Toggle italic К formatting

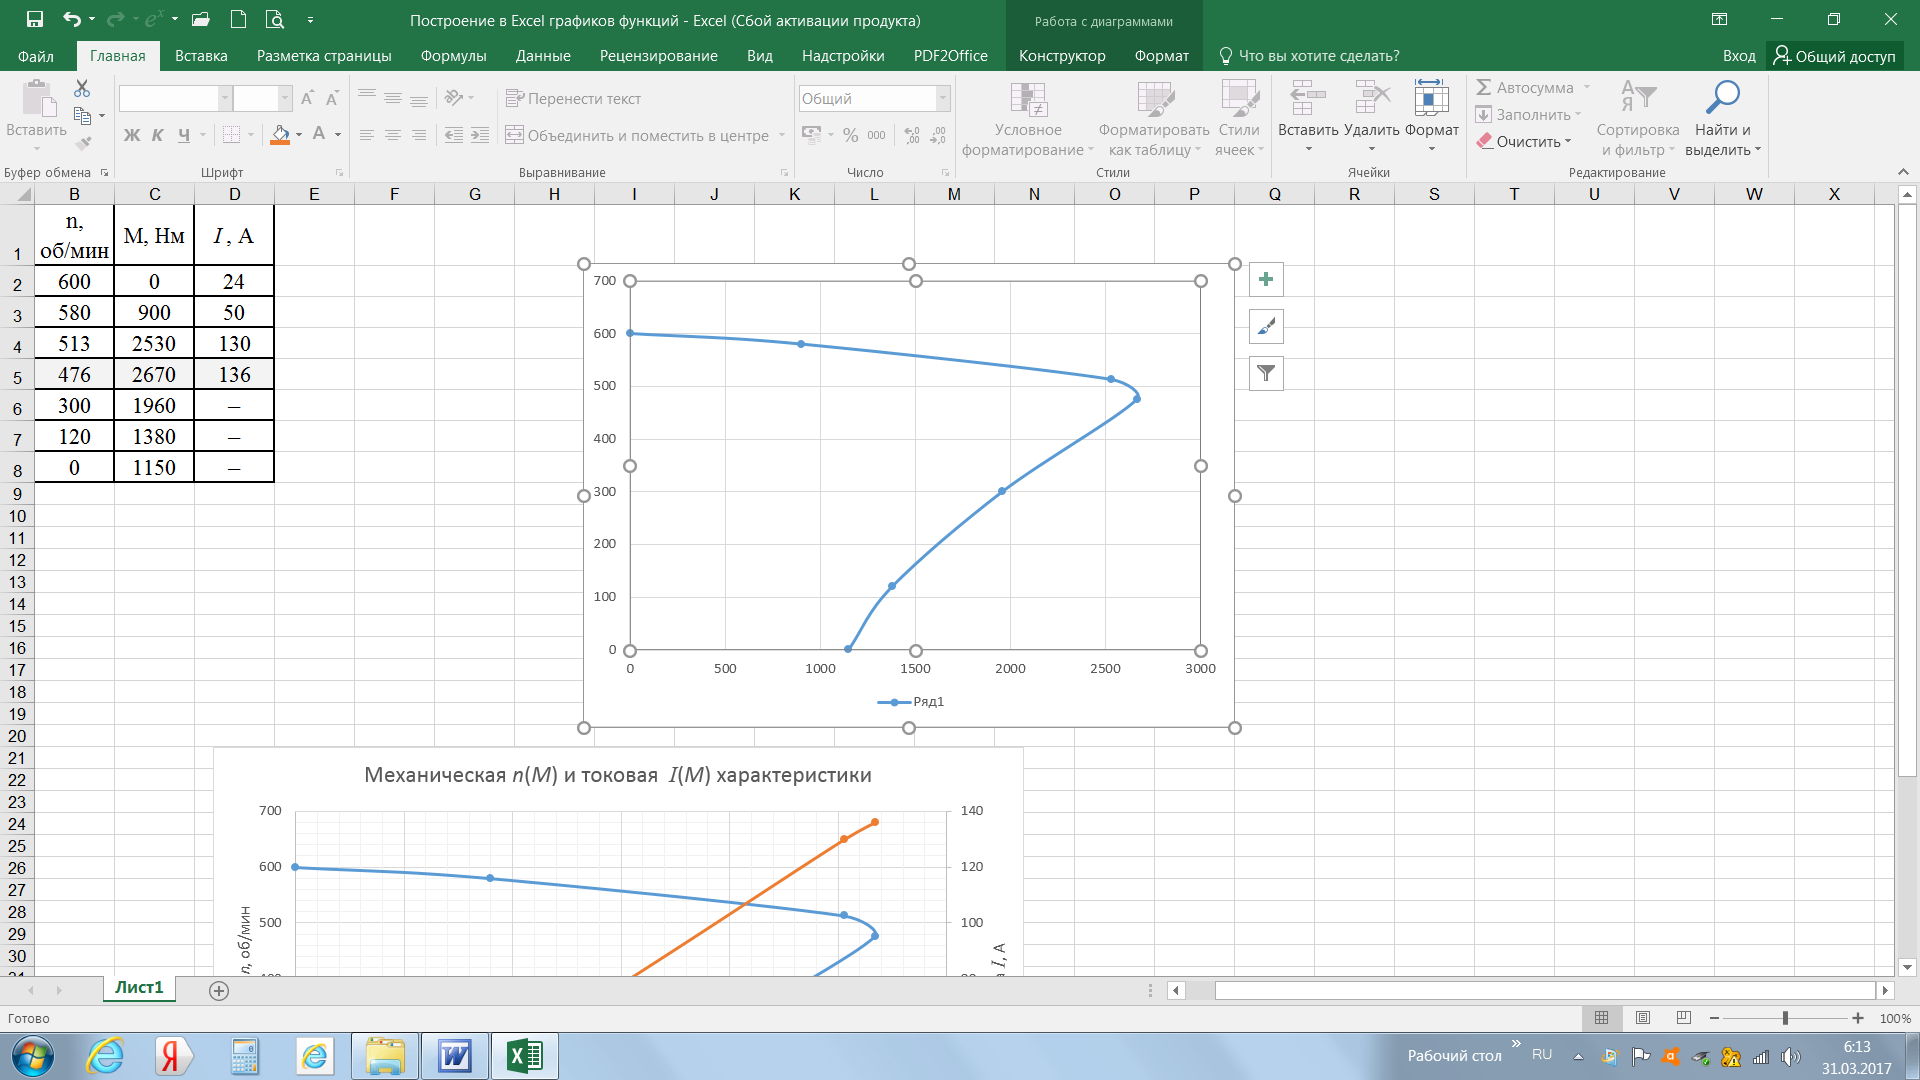pyautogui.click(x=157, y=135)
